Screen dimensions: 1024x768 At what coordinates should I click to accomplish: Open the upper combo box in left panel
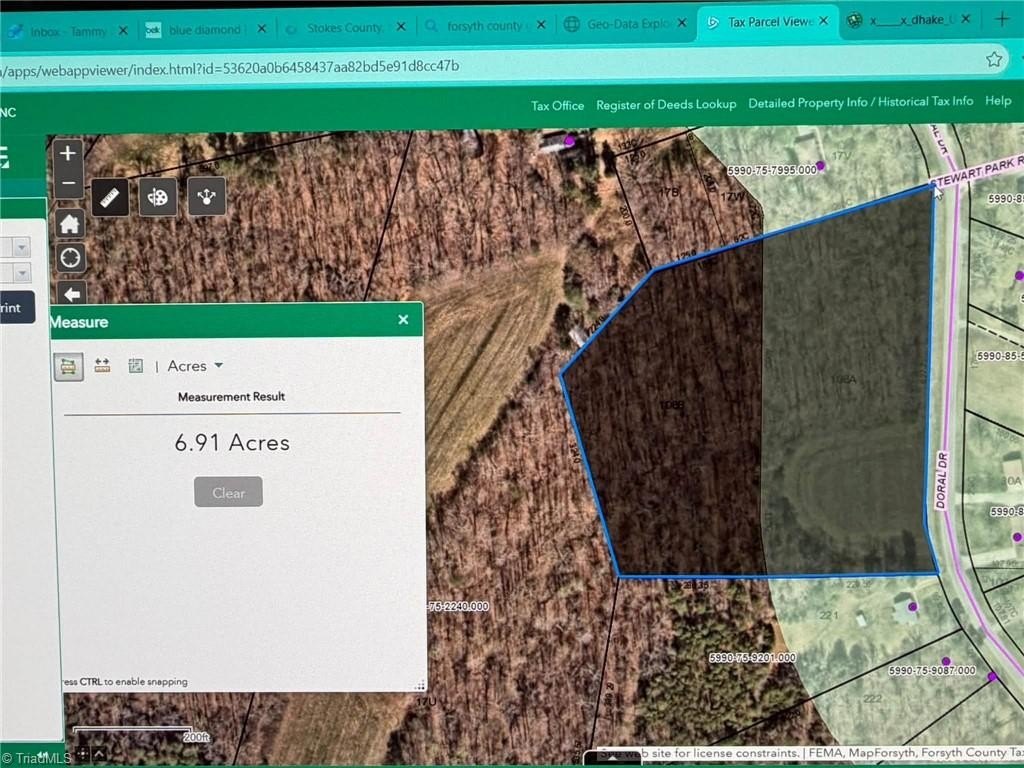click(15, 247)
